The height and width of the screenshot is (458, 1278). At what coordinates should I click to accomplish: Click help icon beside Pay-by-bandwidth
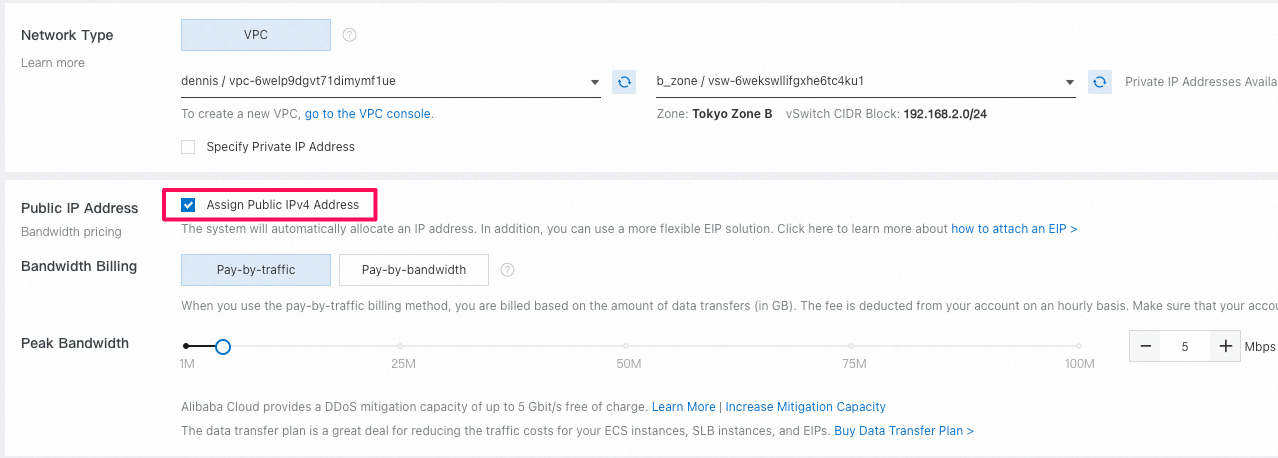click(x=508, y=270)
